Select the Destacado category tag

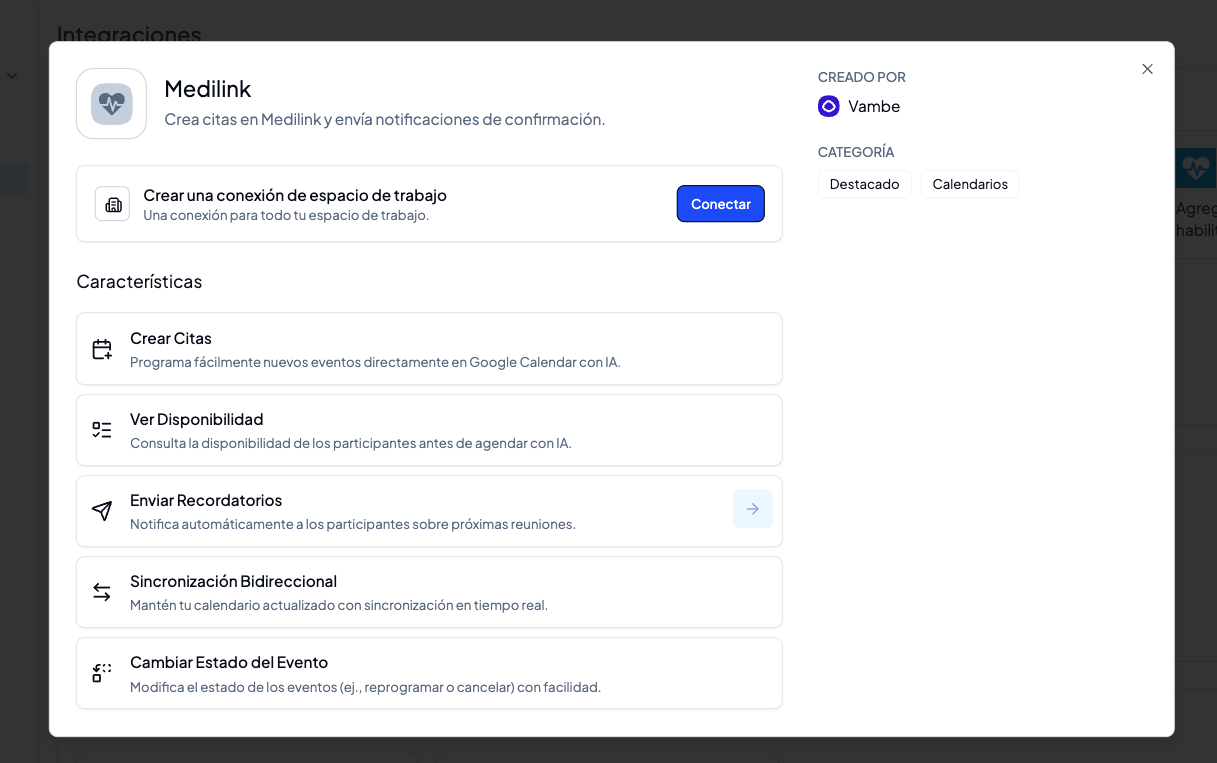[x=864, y=184]
